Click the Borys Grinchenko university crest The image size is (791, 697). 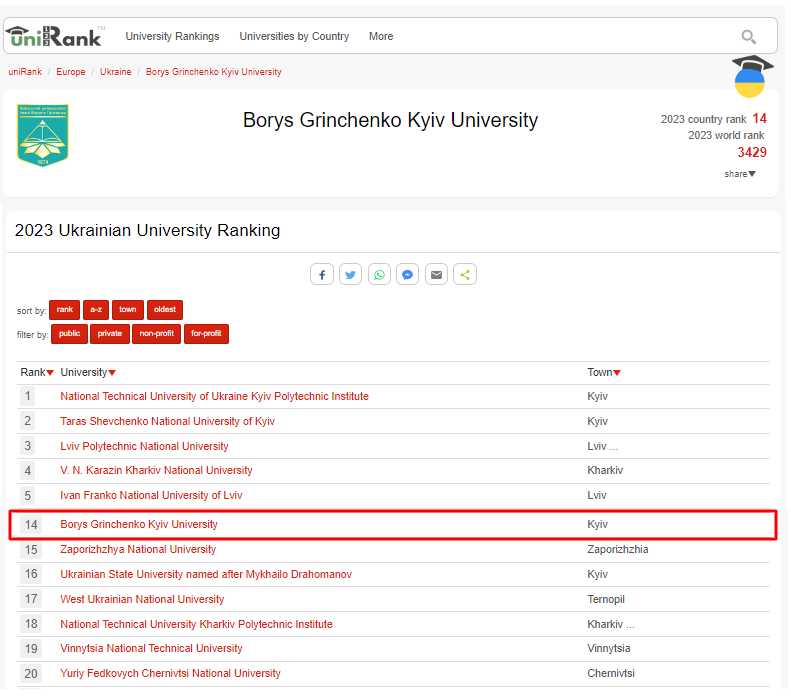pos(43,135)
